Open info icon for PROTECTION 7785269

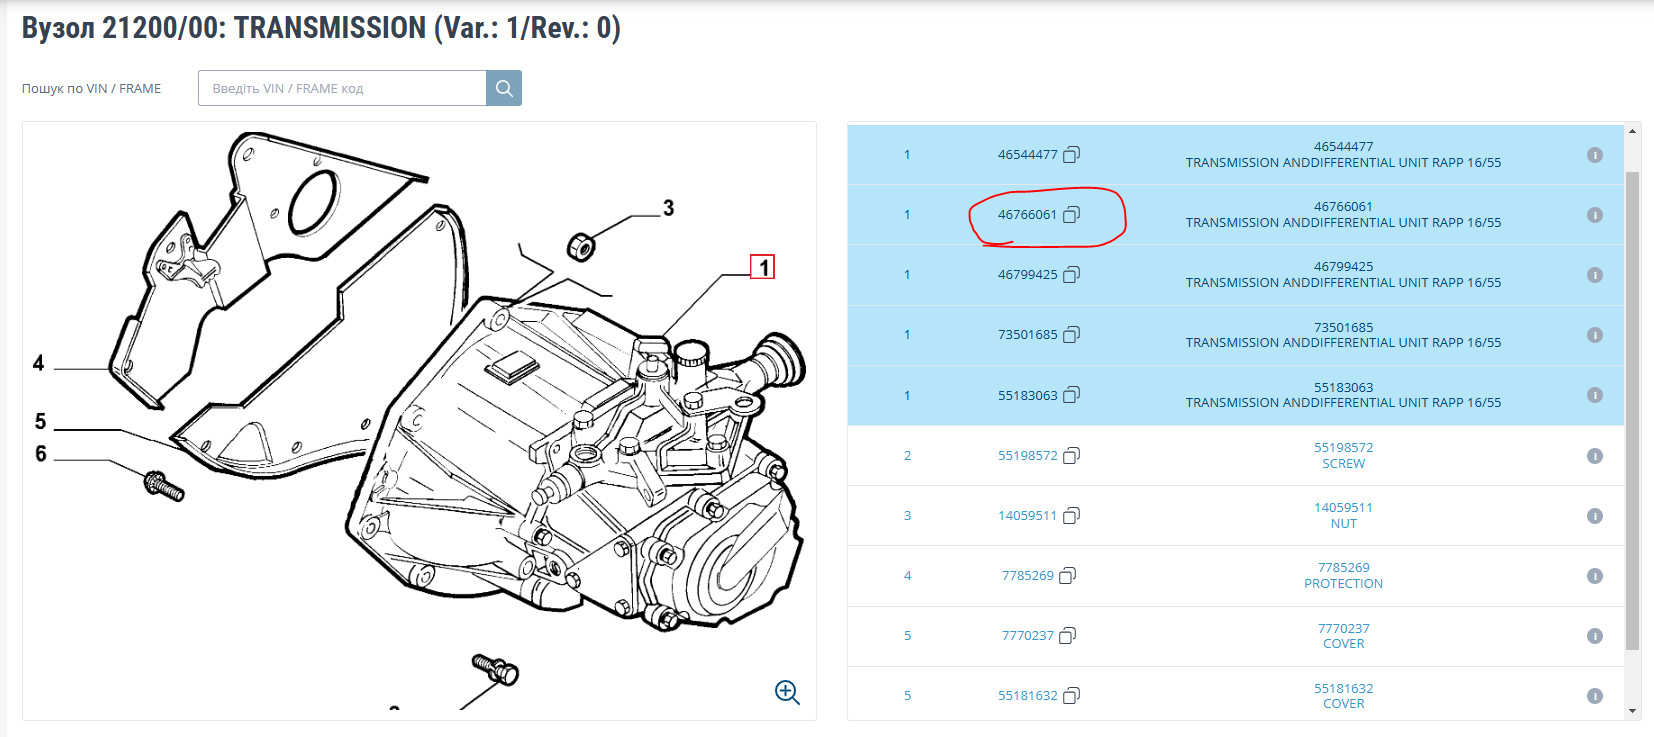(x=1595, y=576)
